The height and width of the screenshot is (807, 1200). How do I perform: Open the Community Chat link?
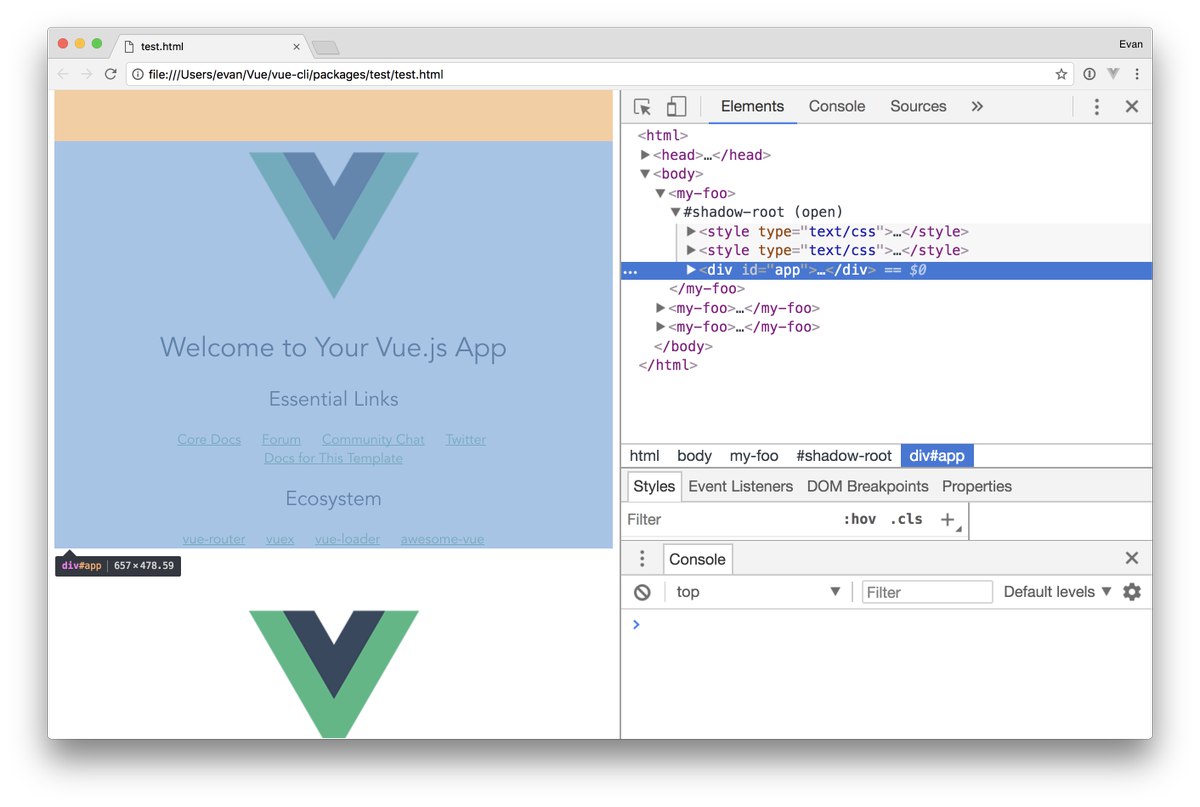(x=373, y=439)
